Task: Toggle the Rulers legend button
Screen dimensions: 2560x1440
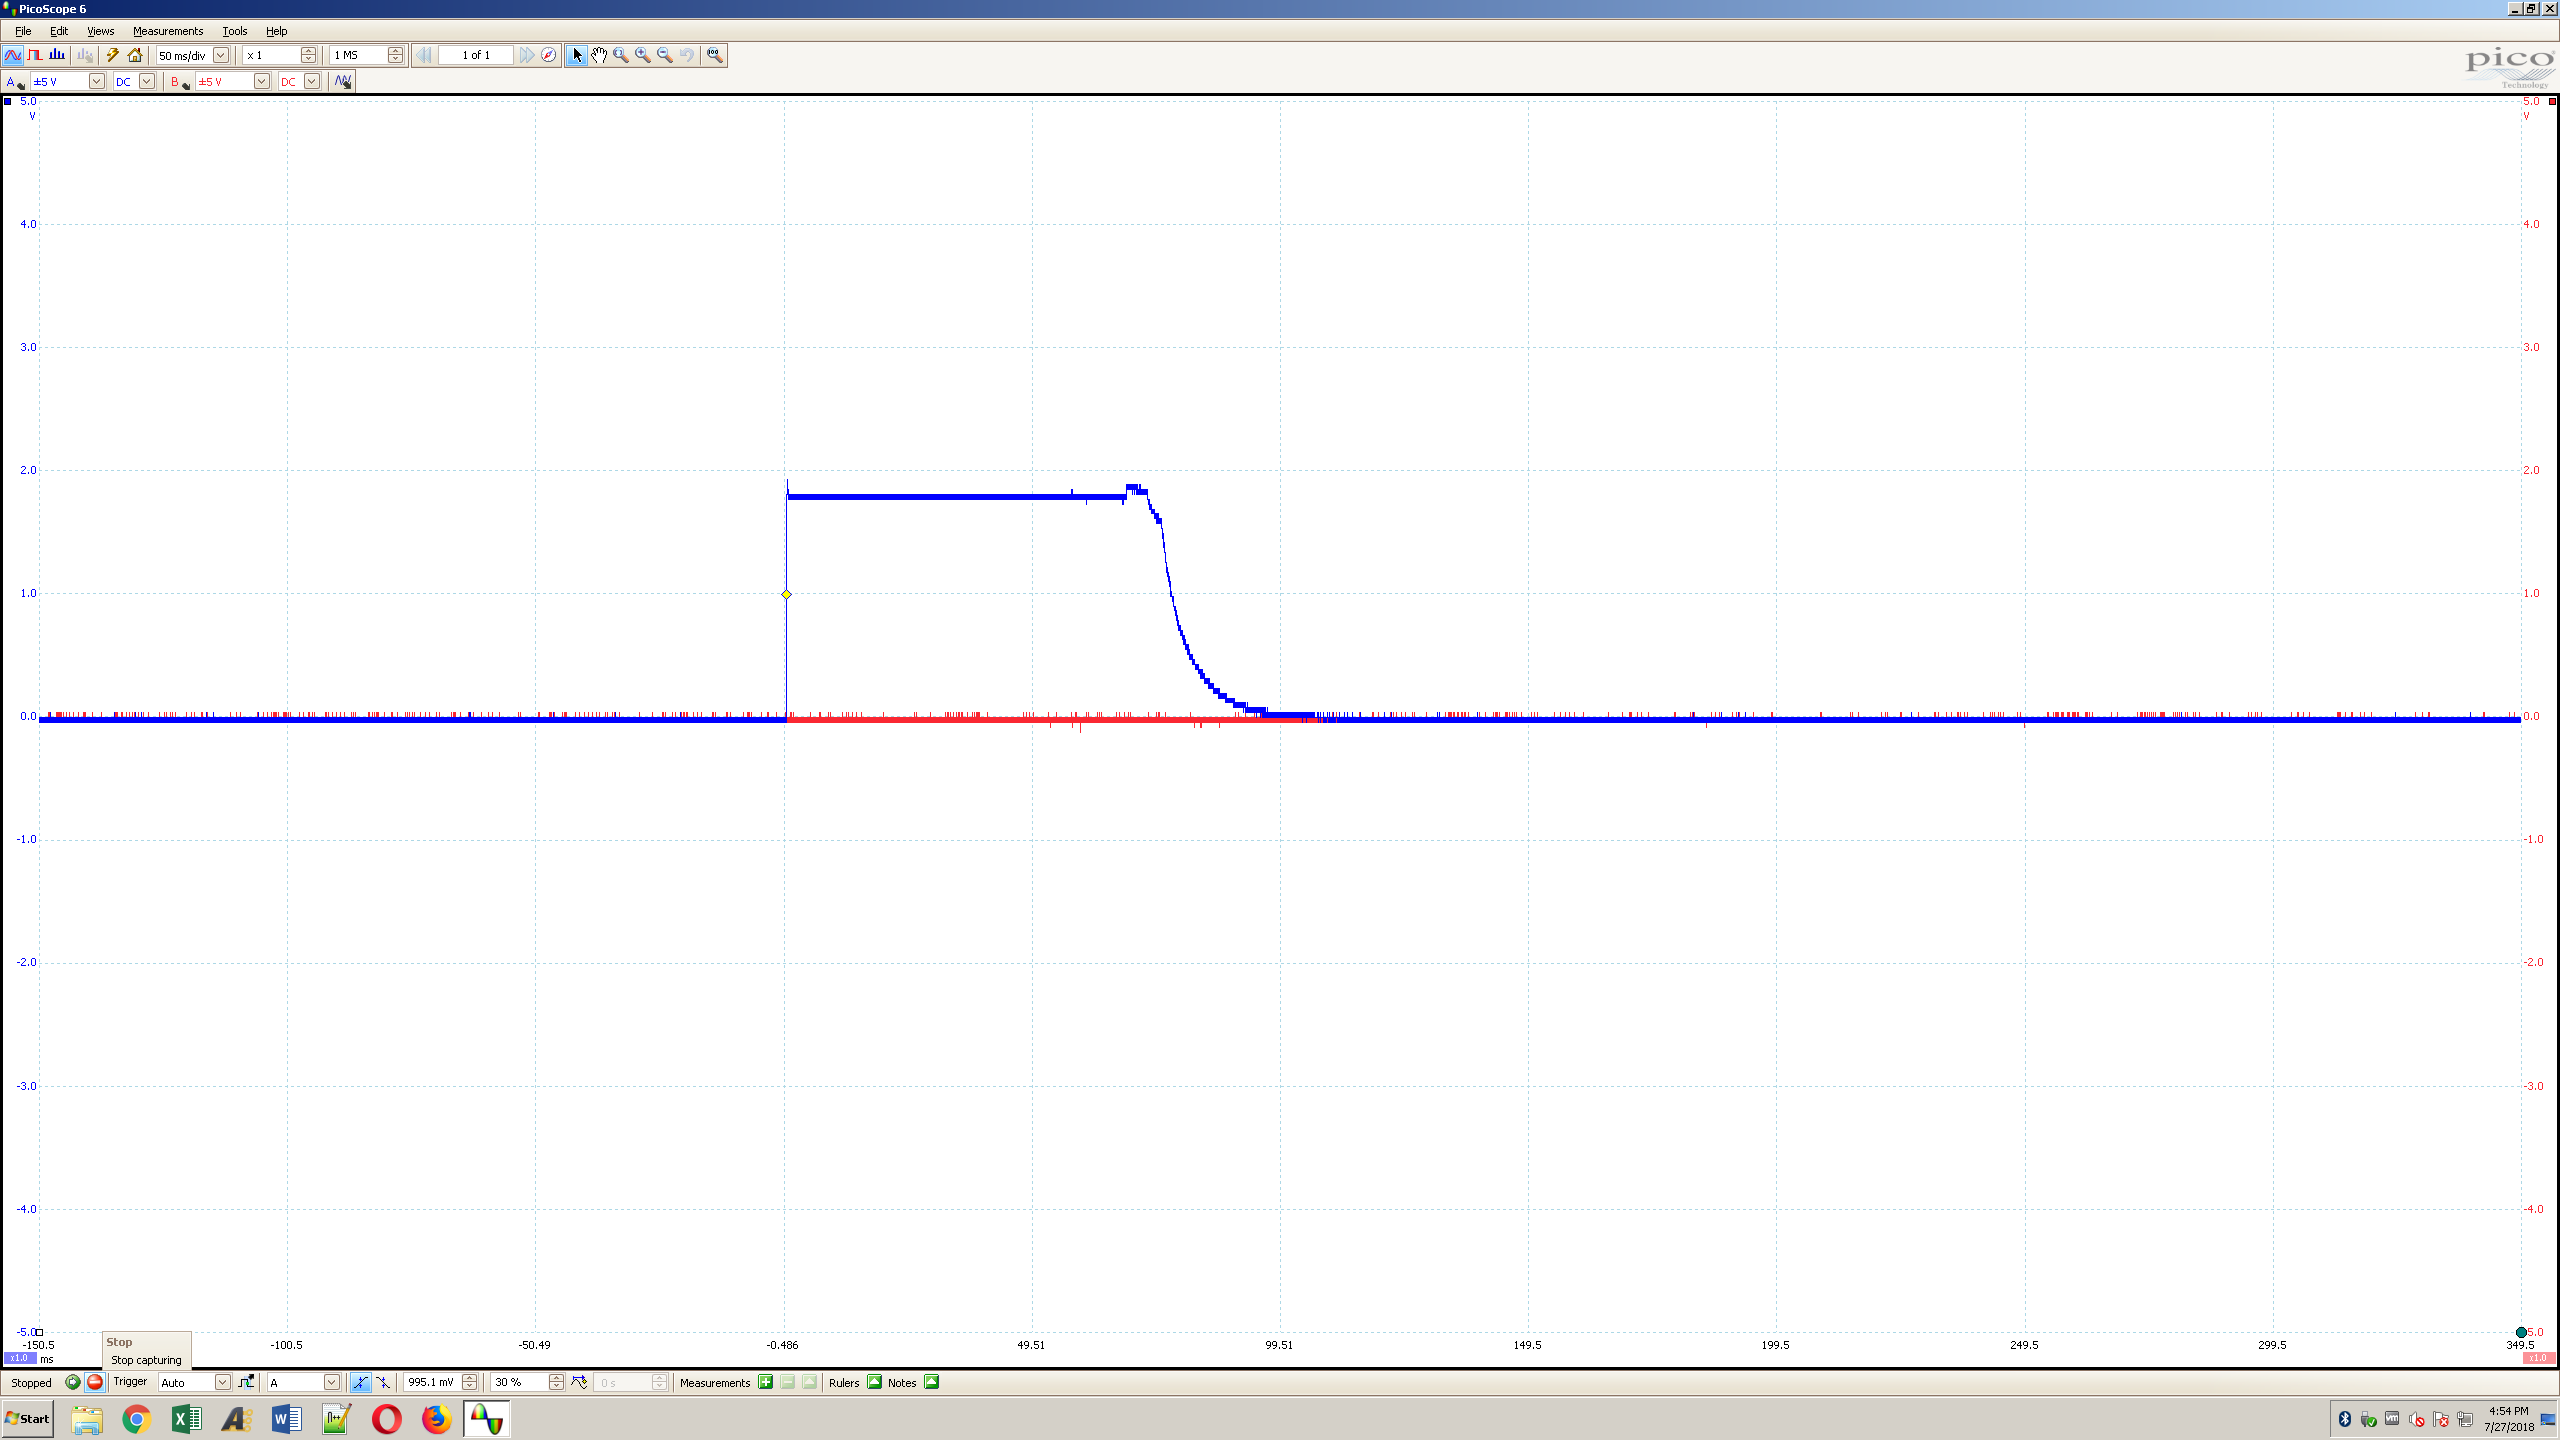Action: click(875, 1382)
